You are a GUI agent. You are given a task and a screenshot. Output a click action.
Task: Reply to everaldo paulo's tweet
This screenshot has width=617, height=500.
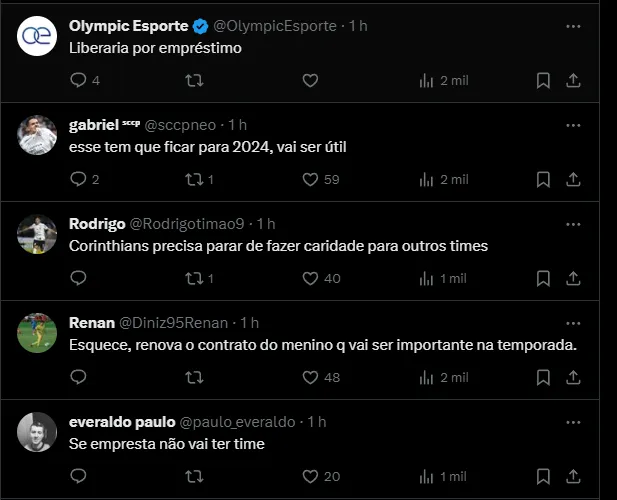(79, 476)
